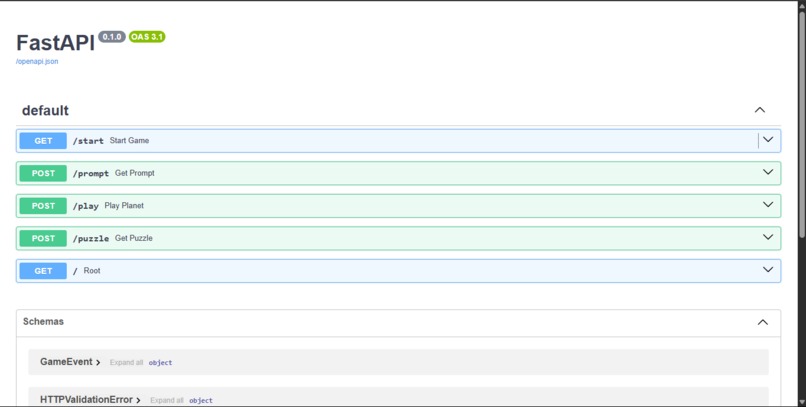This screenshot has height=407, width=806.
Task: Click the POST badge on /prompt
Action: coord(43,173)
